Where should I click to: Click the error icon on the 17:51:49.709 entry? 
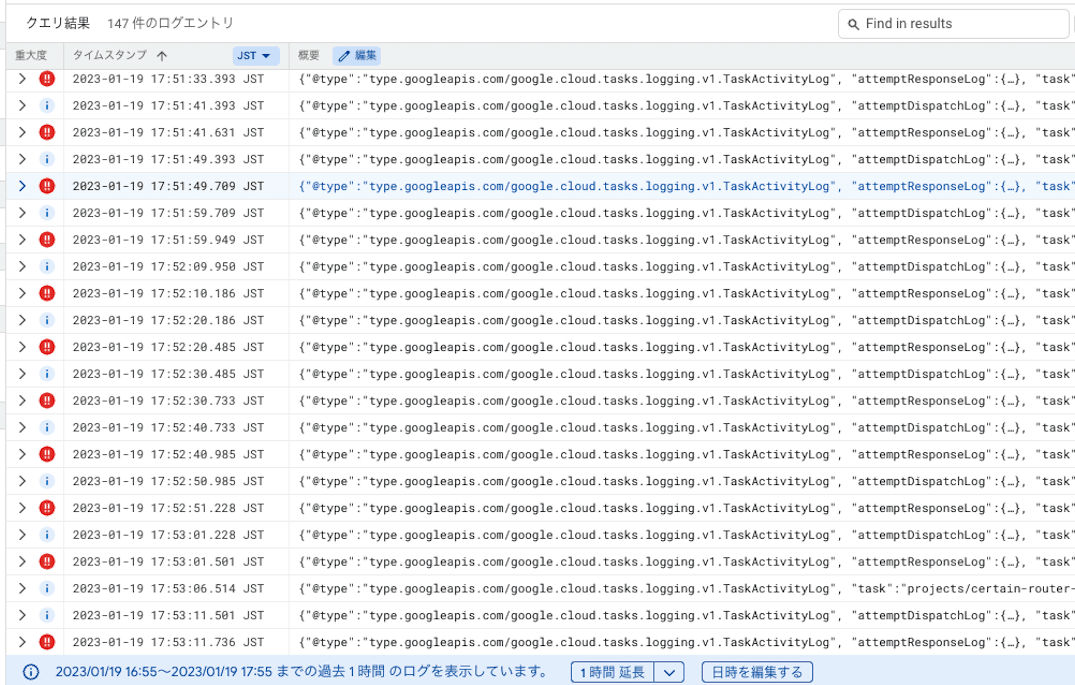47,186
